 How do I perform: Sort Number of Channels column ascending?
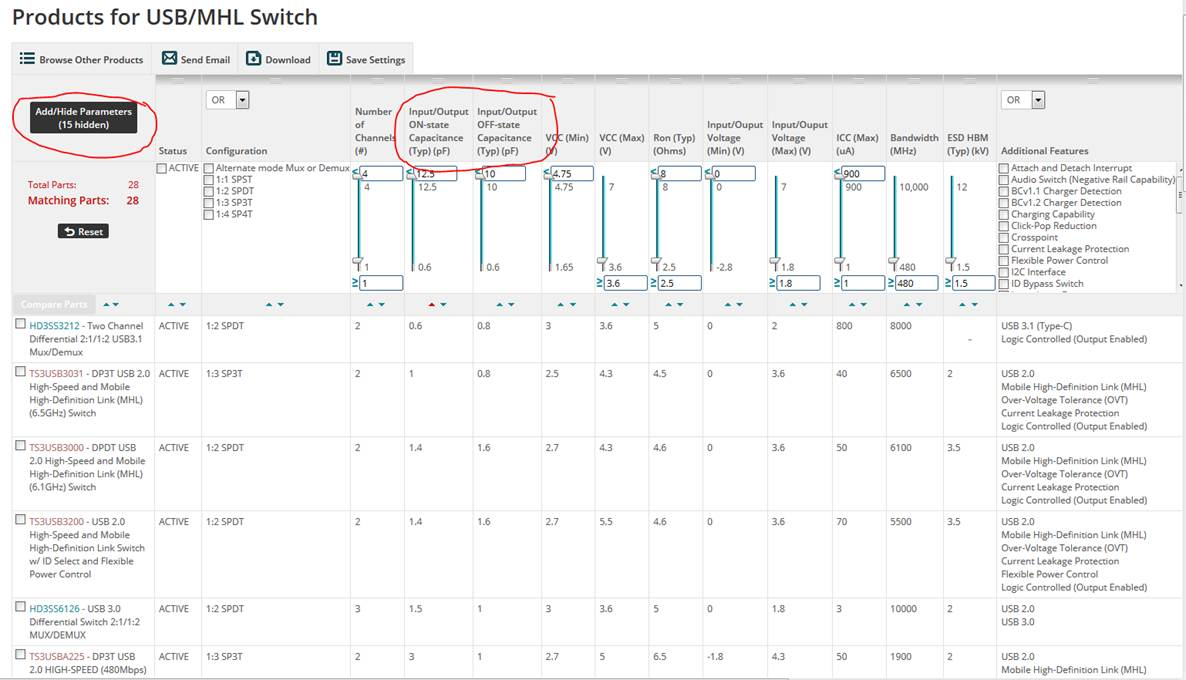(370, 304)
